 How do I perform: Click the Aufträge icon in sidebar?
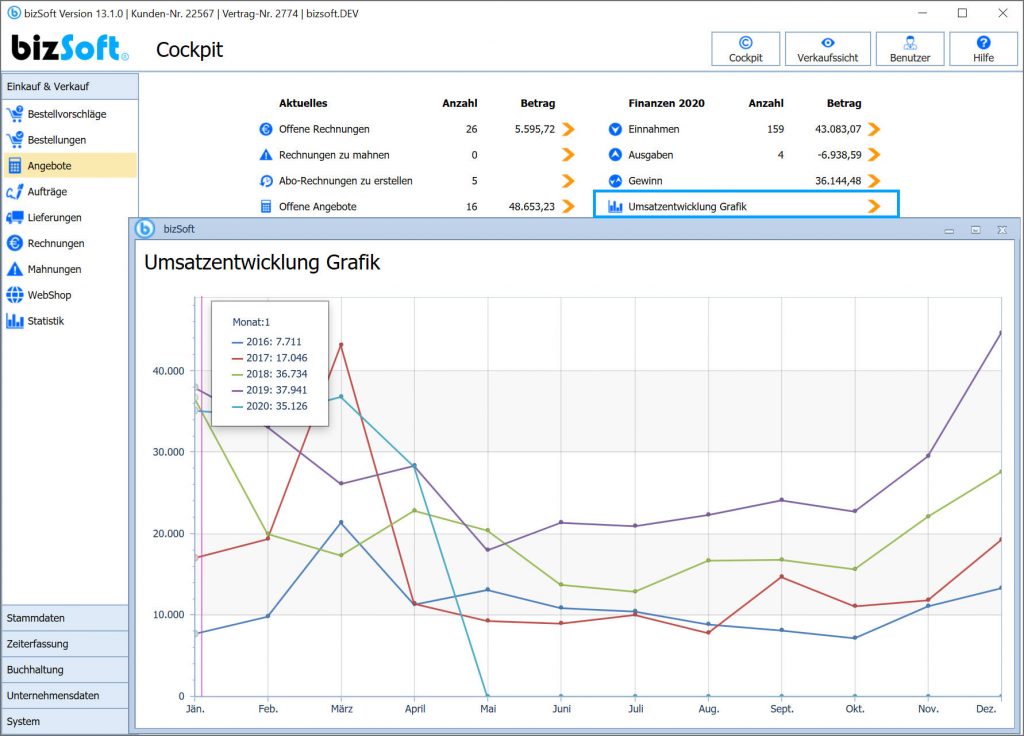(x=14, y=191)
